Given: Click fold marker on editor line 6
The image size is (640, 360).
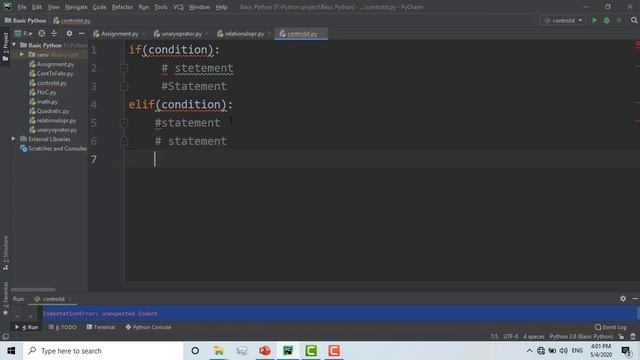Looking at the screenshot, I should [124, 141].
